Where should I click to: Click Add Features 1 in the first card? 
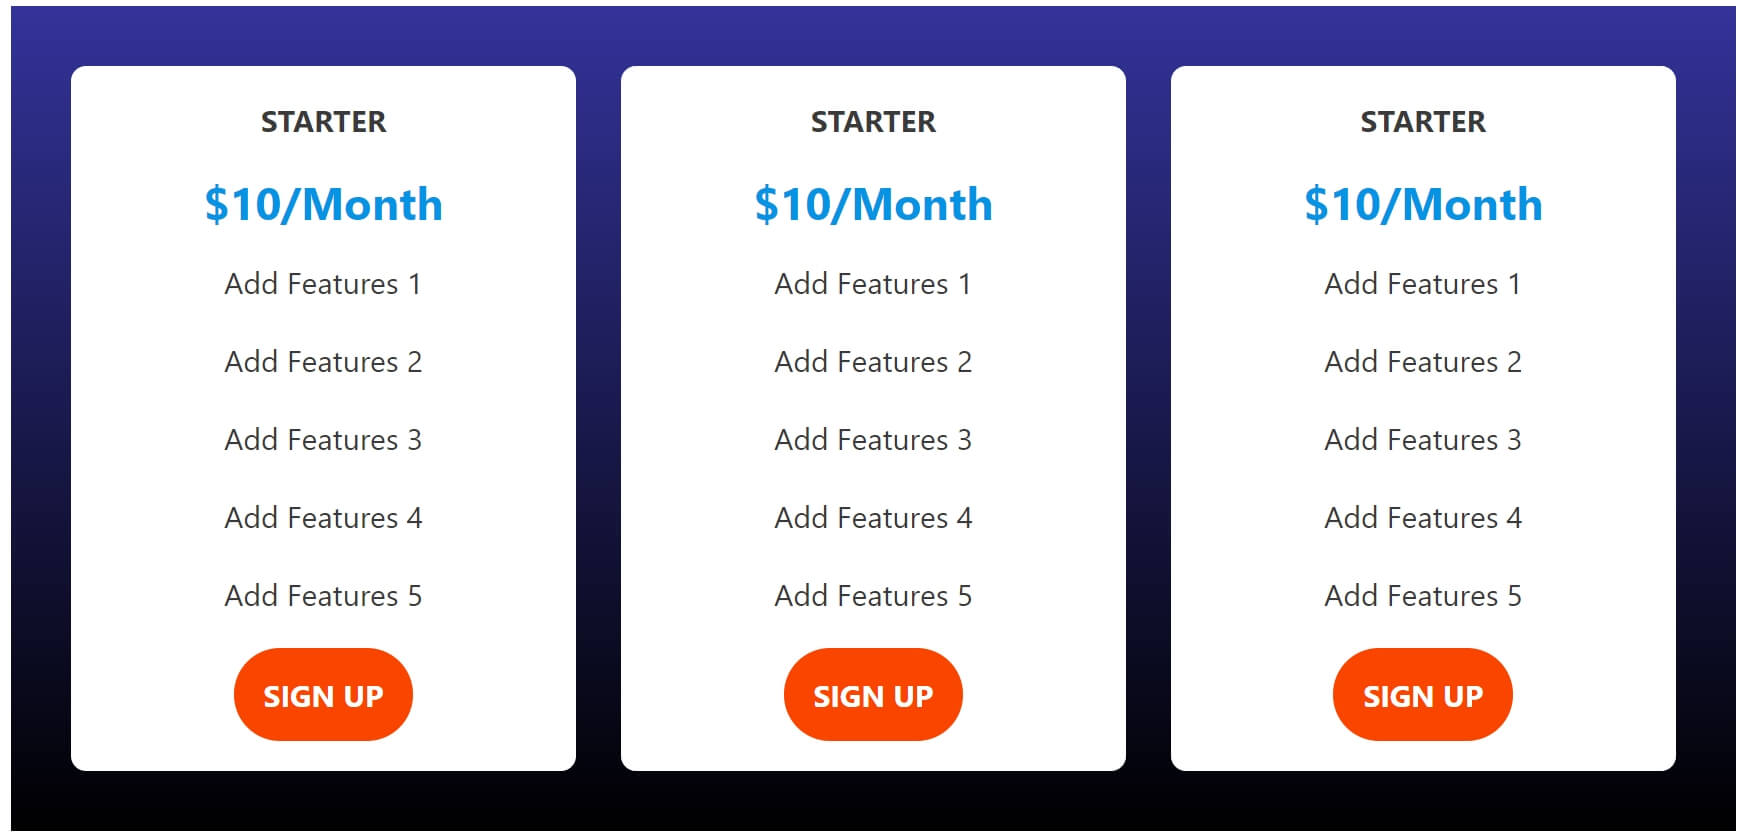tap(323, 284)
